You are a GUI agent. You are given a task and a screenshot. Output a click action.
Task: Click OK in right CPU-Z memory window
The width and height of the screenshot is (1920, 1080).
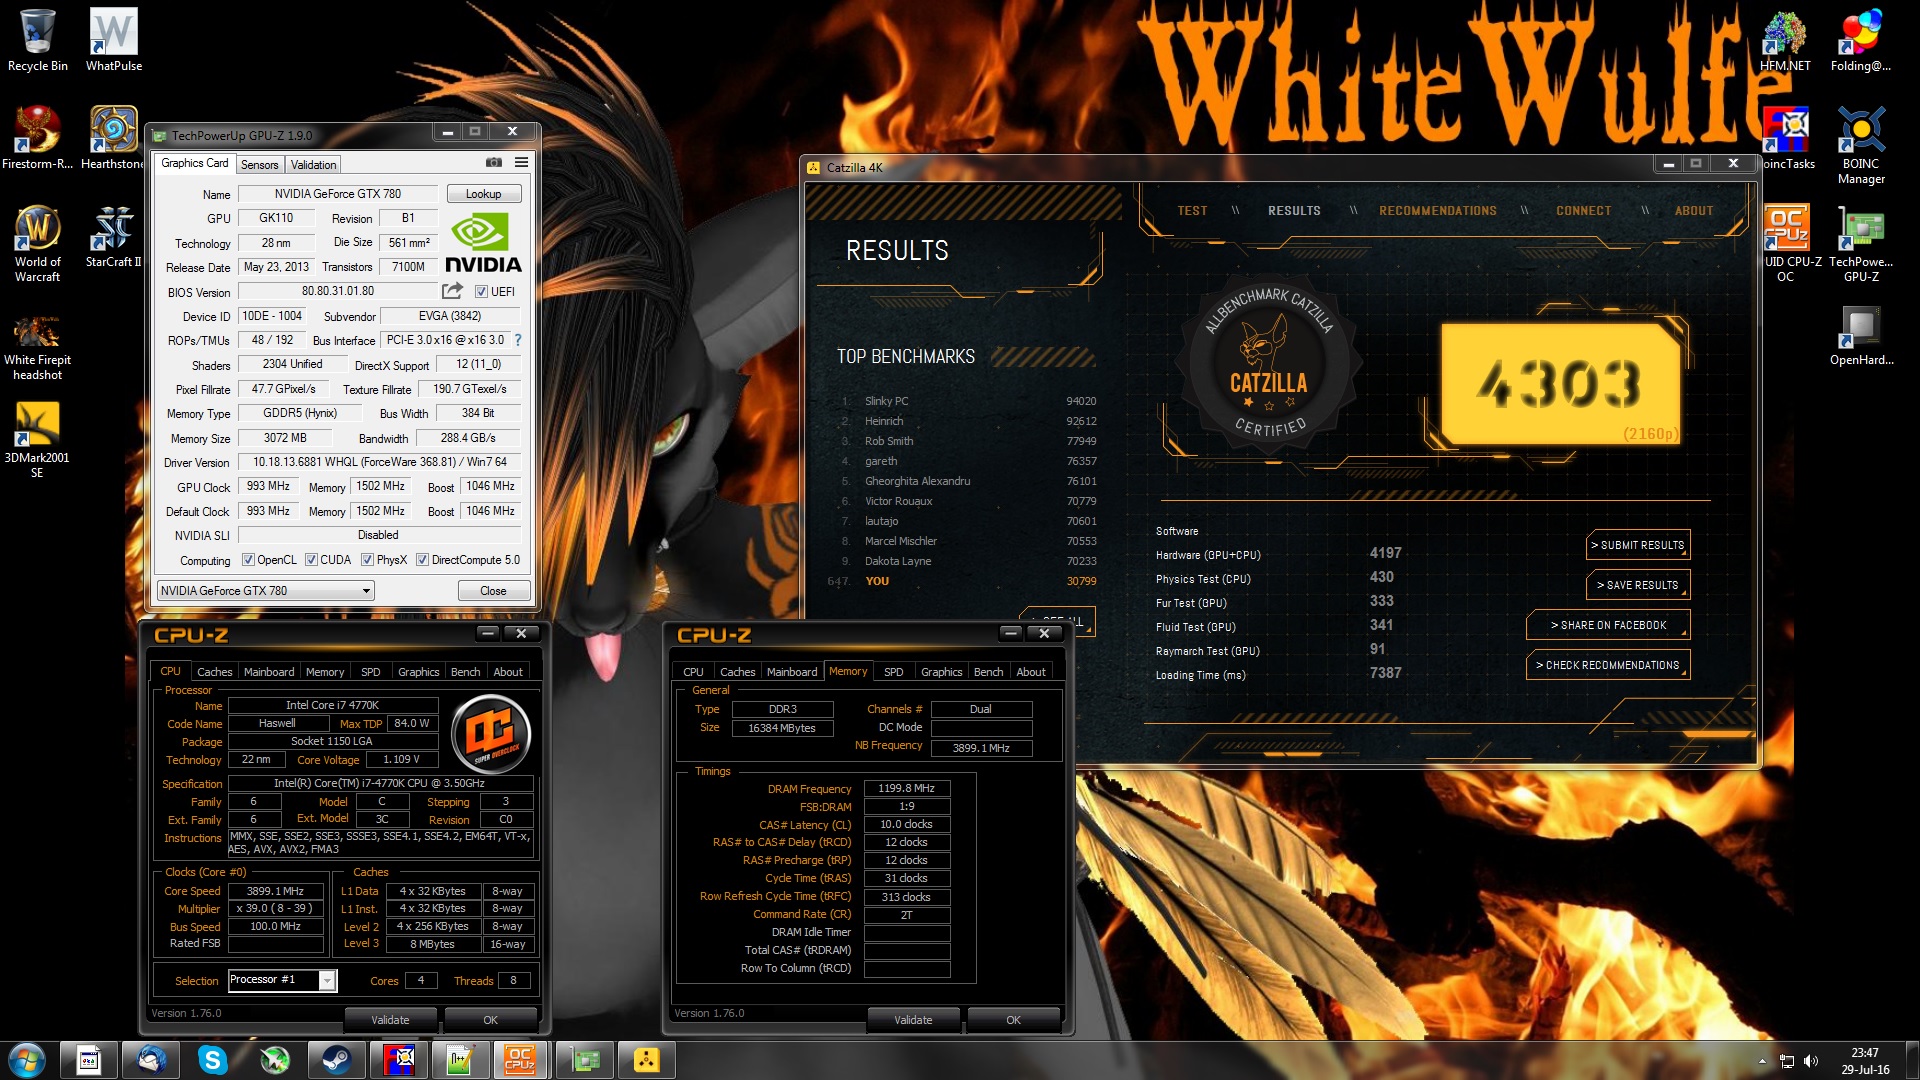pyautogui.click(x=1013, y=1020)
